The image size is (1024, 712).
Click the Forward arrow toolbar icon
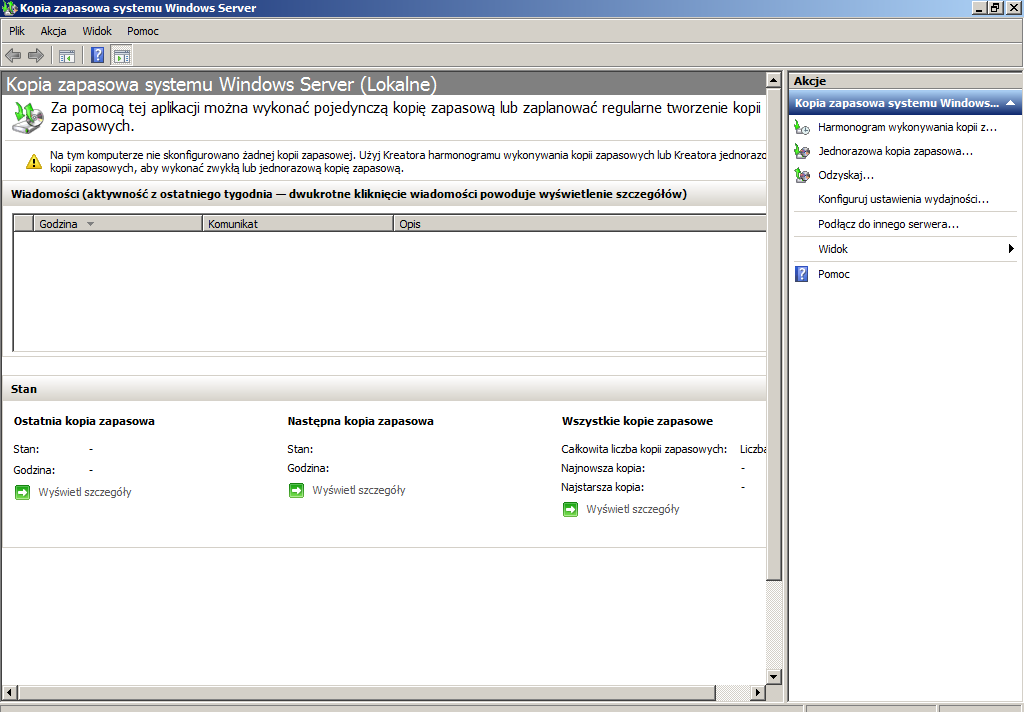pyautogui.click(x=36, y=56)
